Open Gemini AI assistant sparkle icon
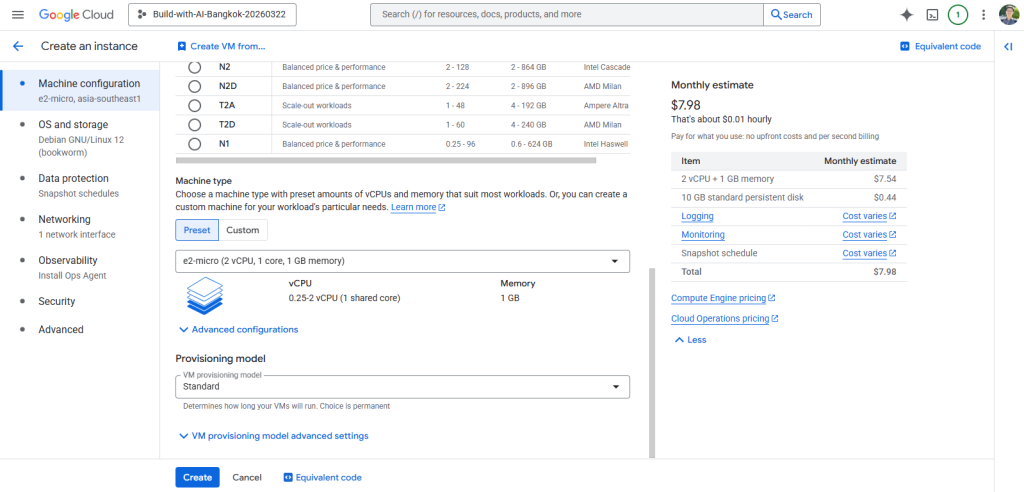This screenshot has width=1024, height=492. (906, 15)
